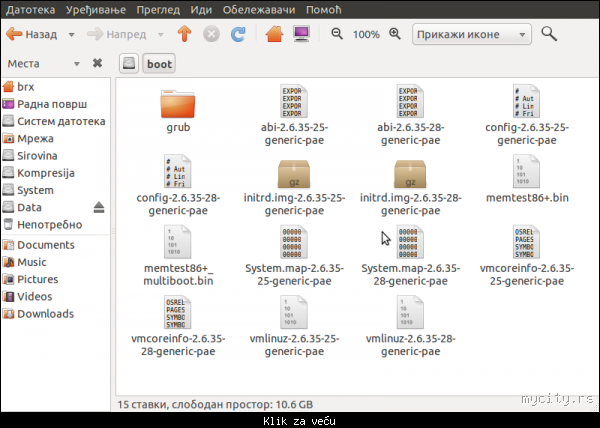
Task: Click the 100% zoom level
Action: coord(366,34)
